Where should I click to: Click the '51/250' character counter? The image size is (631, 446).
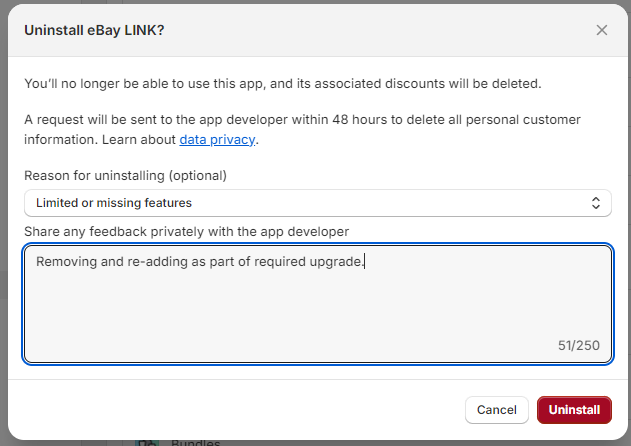pos(579,345)
